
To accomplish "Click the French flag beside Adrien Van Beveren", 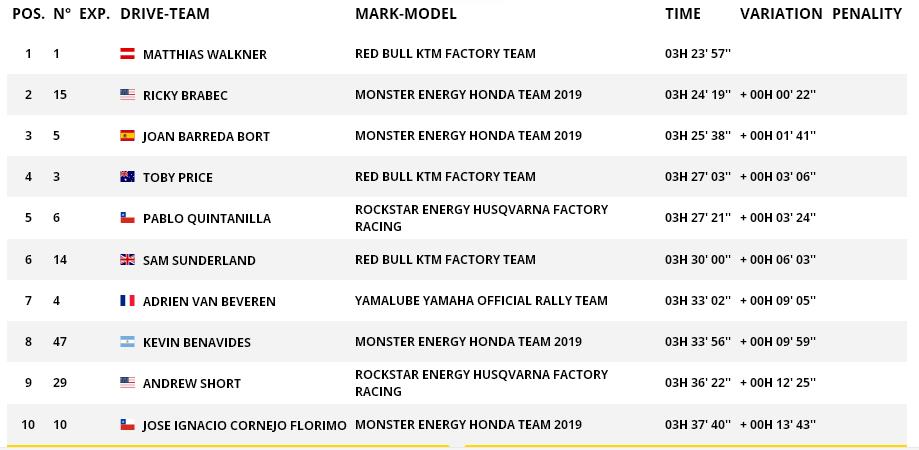I will [x=127, y=301].
